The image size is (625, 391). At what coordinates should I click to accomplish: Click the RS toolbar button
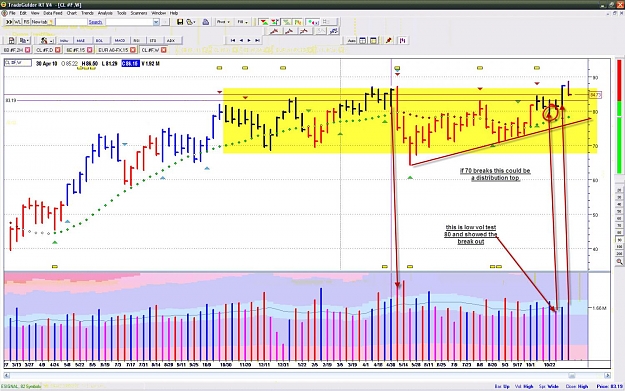[26, 22]
